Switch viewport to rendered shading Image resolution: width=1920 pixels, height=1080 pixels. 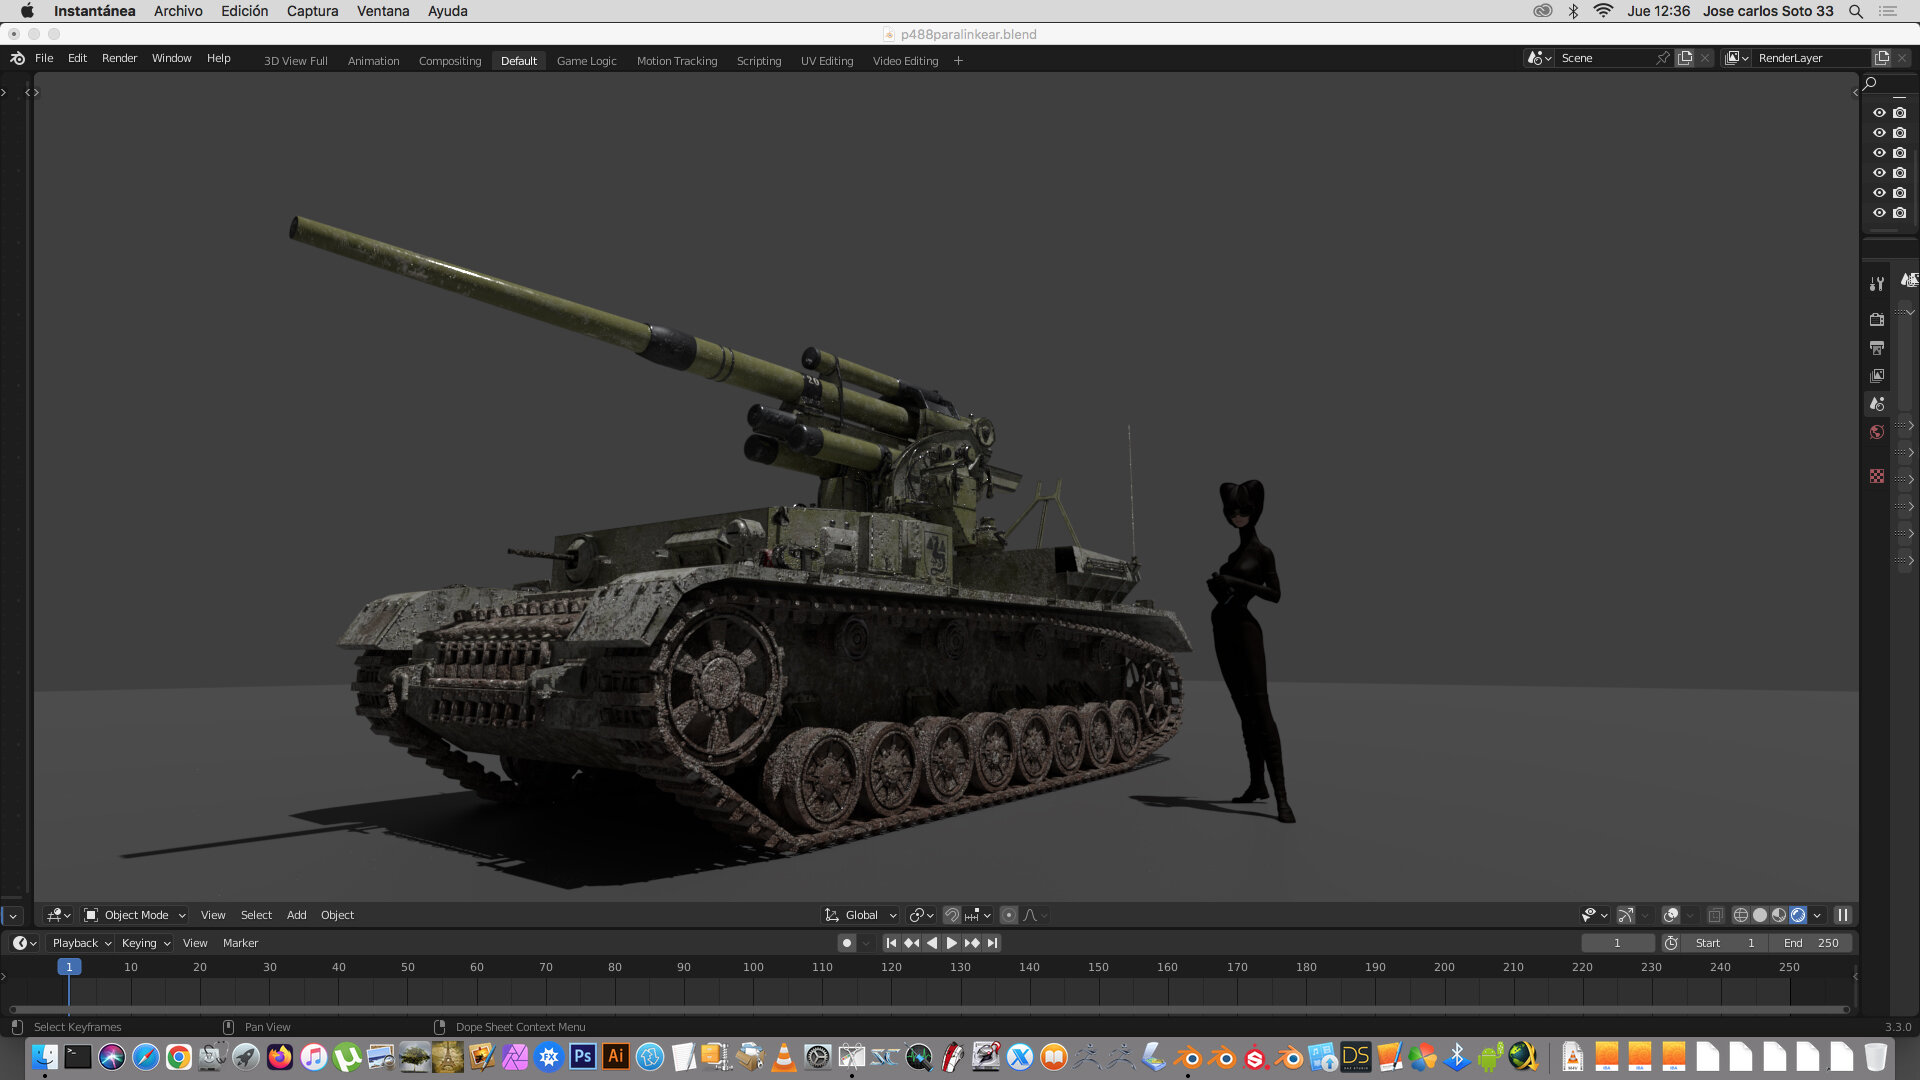pos(1798,915)
